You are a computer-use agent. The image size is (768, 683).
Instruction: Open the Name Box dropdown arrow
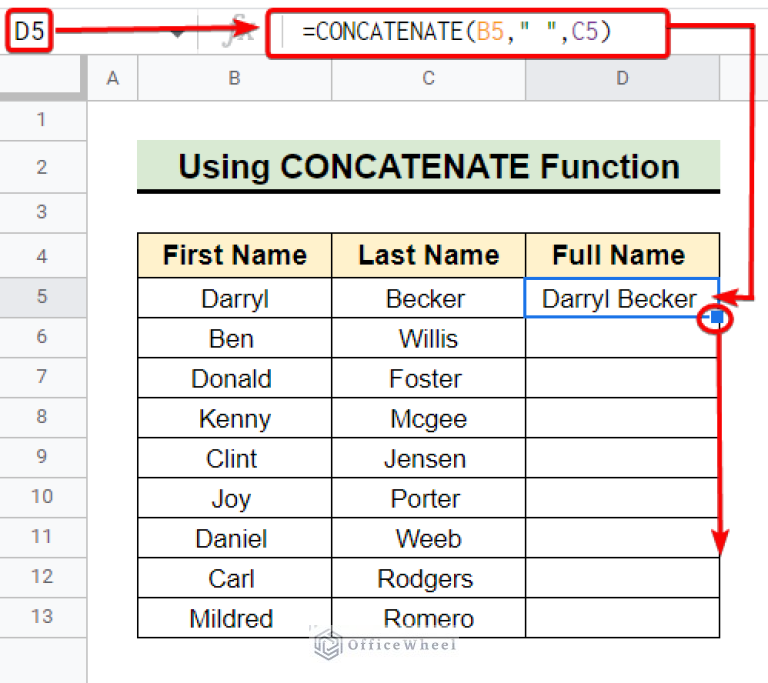pyautogui.click(x=178, y=32)
